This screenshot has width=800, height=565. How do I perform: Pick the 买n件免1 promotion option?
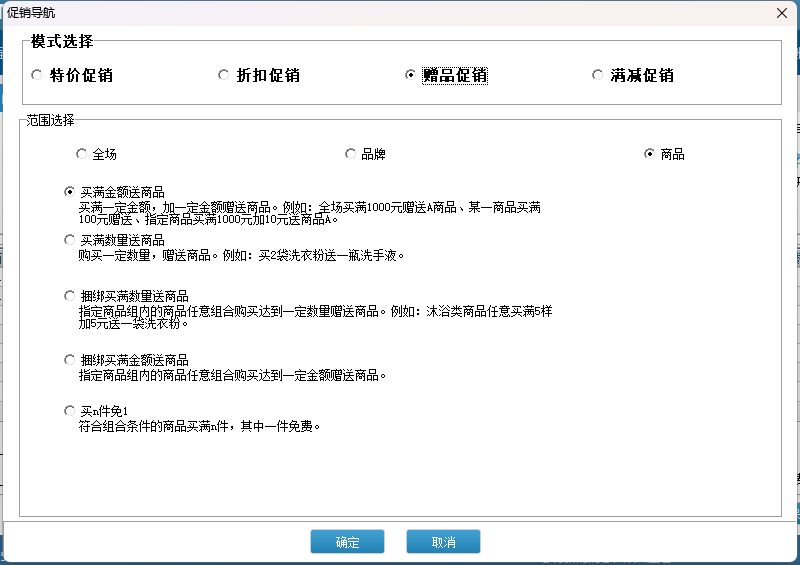pos(69,411)
